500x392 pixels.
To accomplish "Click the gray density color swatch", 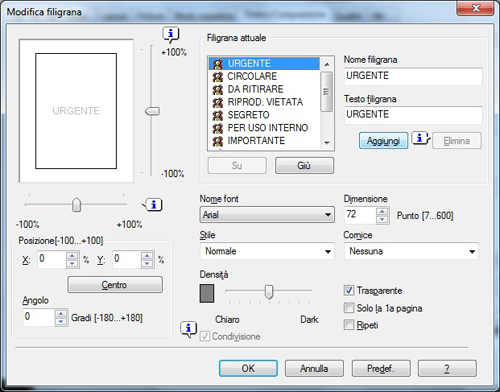I will pyautogui.click(x=207, y=293).
